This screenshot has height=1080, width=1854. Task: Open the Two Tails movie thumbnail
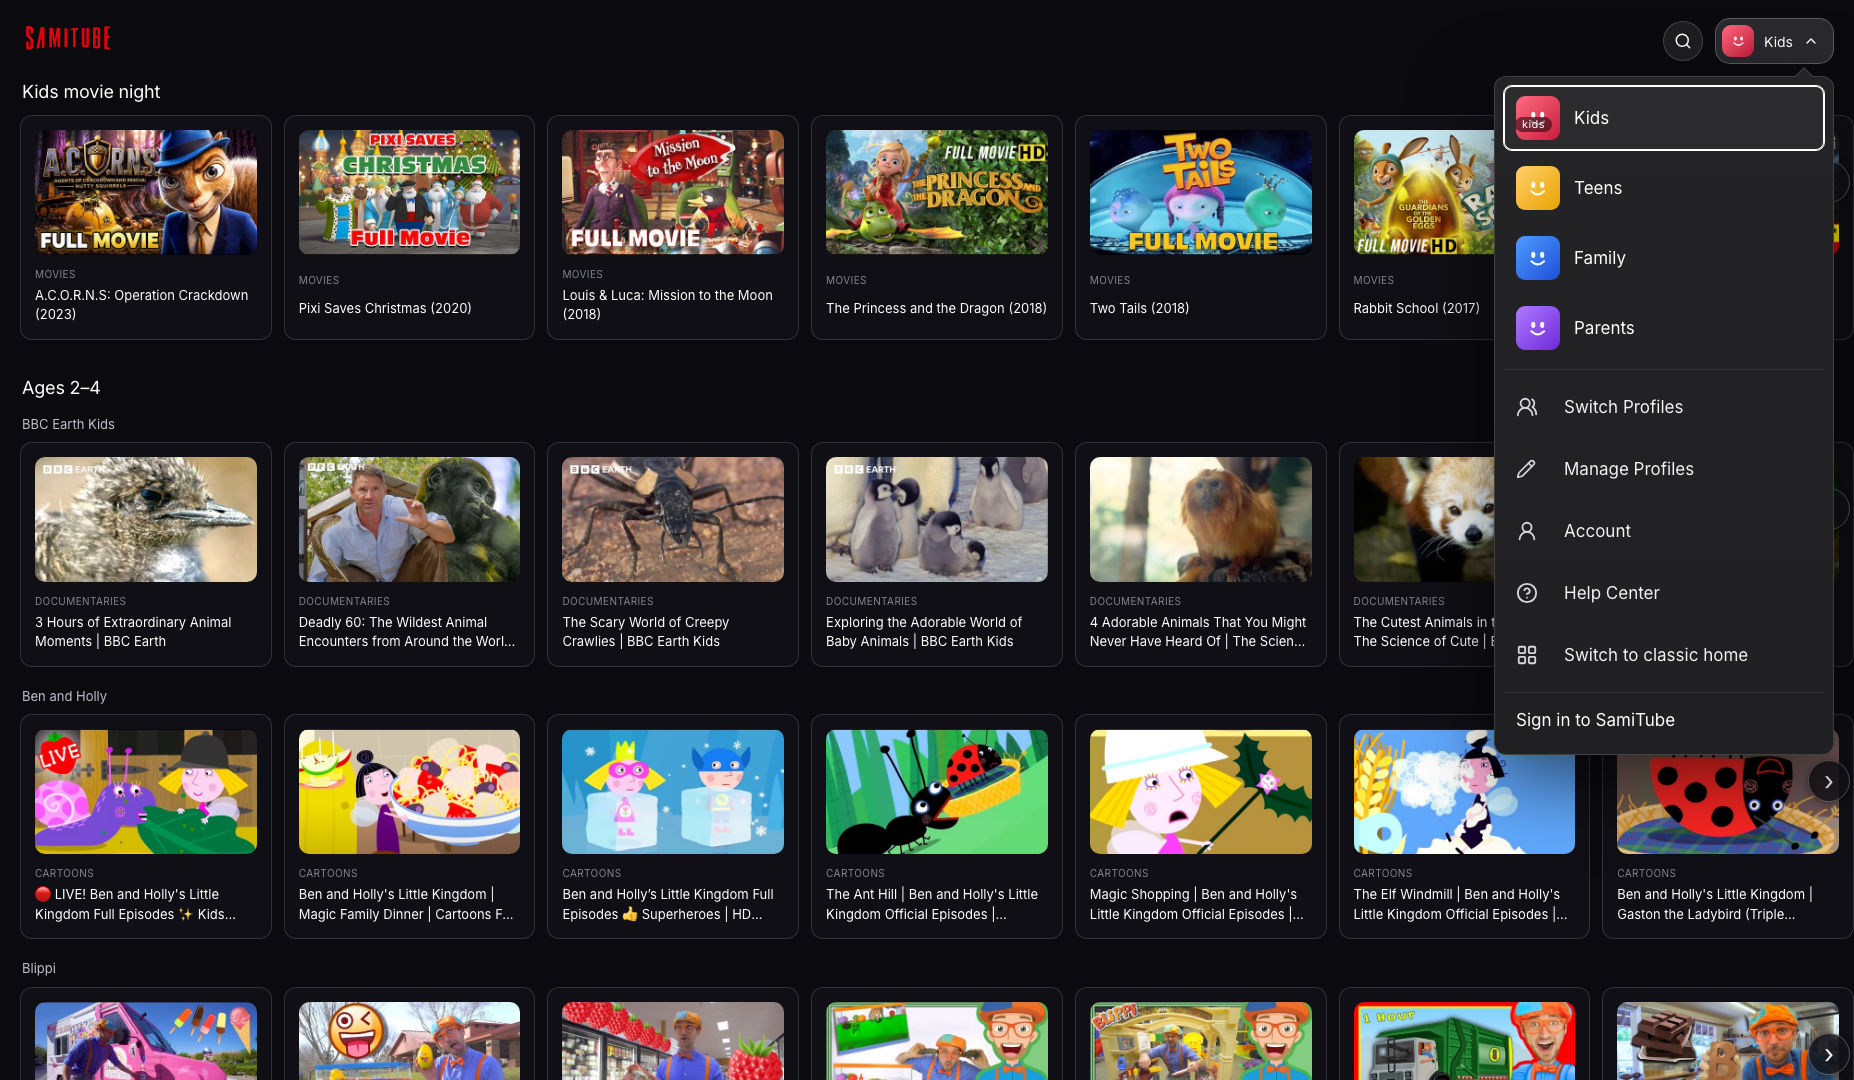1201,192
